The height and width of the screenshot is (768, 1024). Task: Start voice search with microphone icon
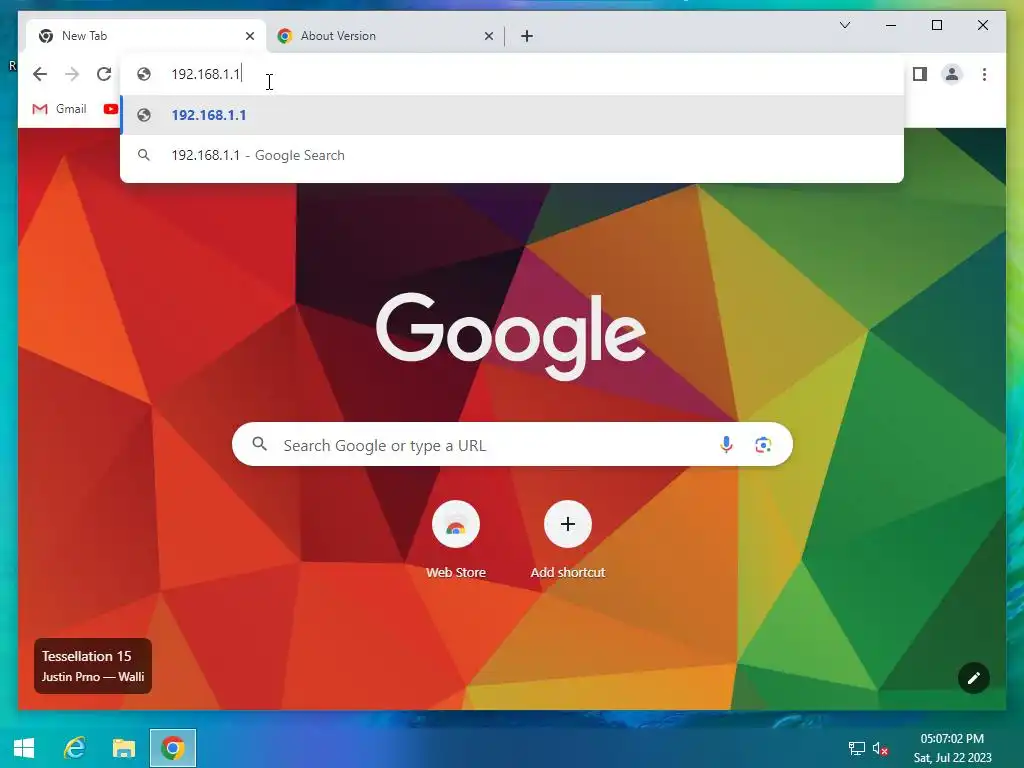point(726,445)
